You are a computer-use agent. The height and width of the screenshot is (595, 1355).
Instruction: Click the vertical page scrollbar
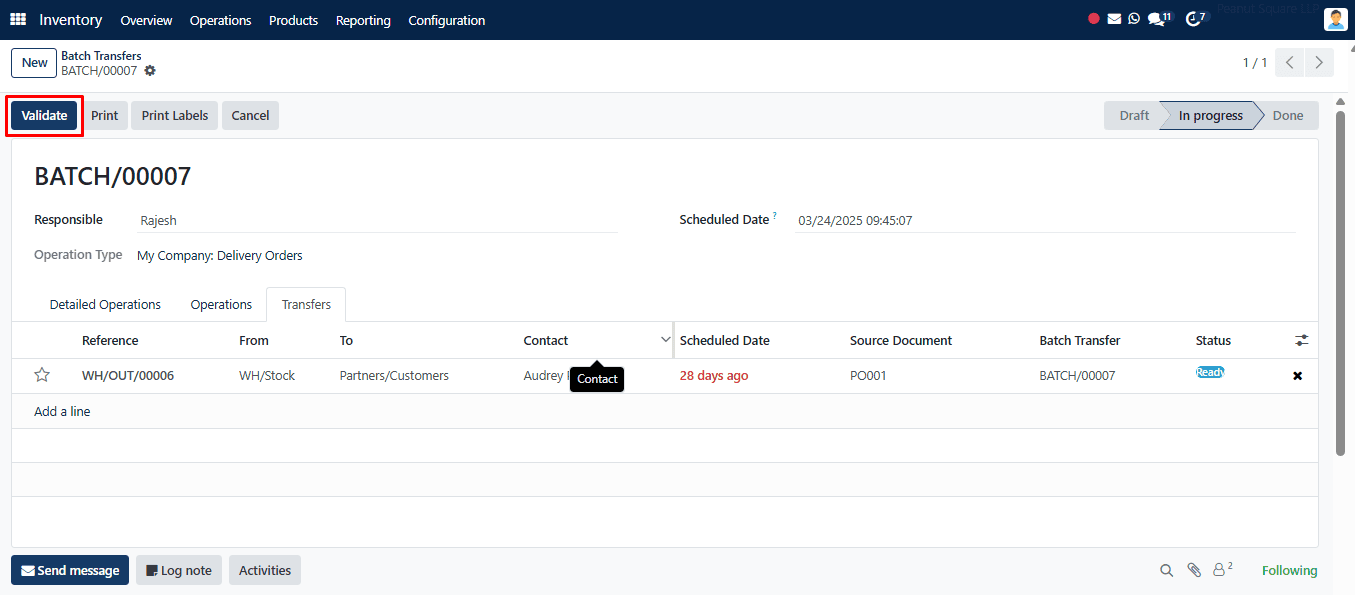point(1341,283)
